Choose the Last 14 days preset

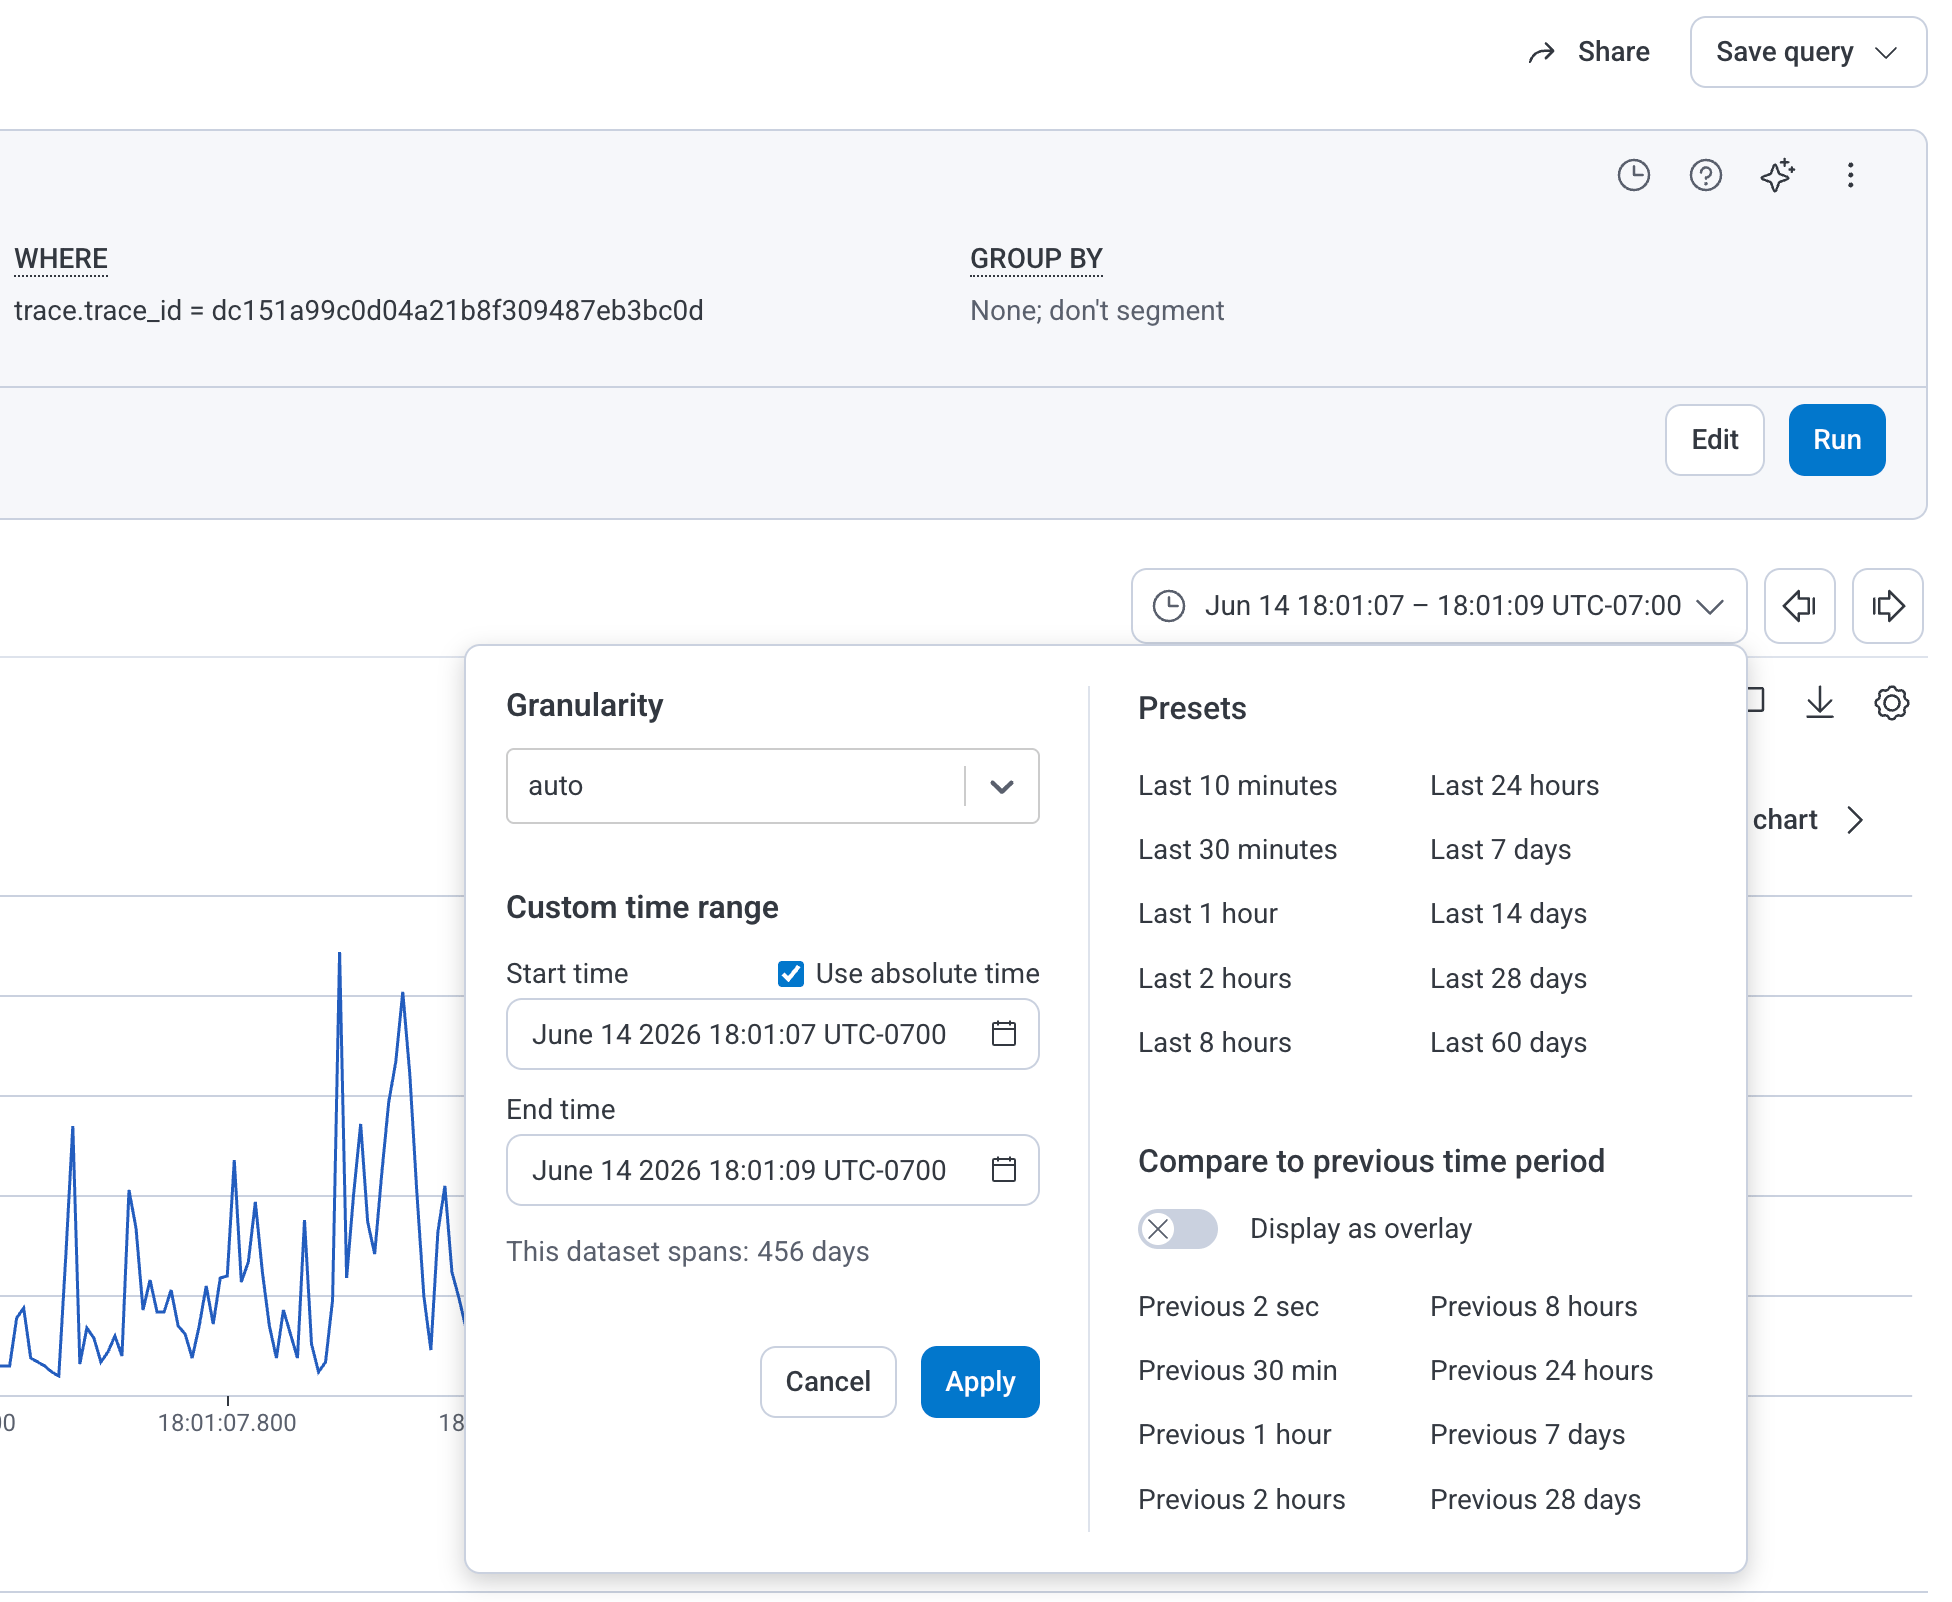[1508, 914]
